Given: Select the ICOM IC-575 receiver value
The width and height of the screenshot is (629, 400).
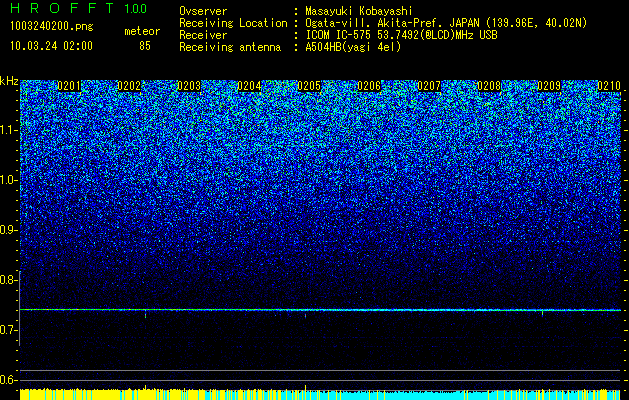Looking at the screenshot, I should 401,35.
